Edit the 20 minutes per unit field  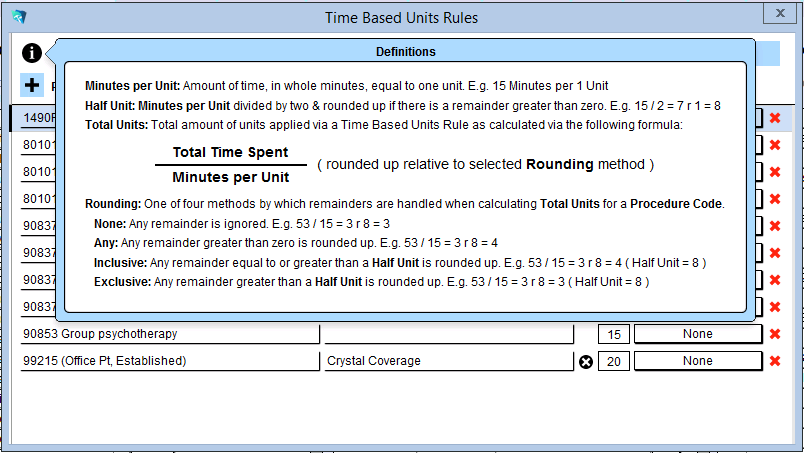(x=614, y=362)
